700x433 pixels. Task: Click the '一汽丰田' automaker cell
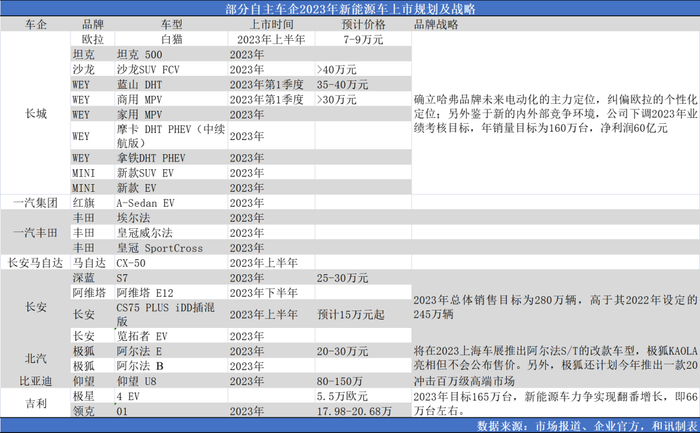[x=36, y=233]
